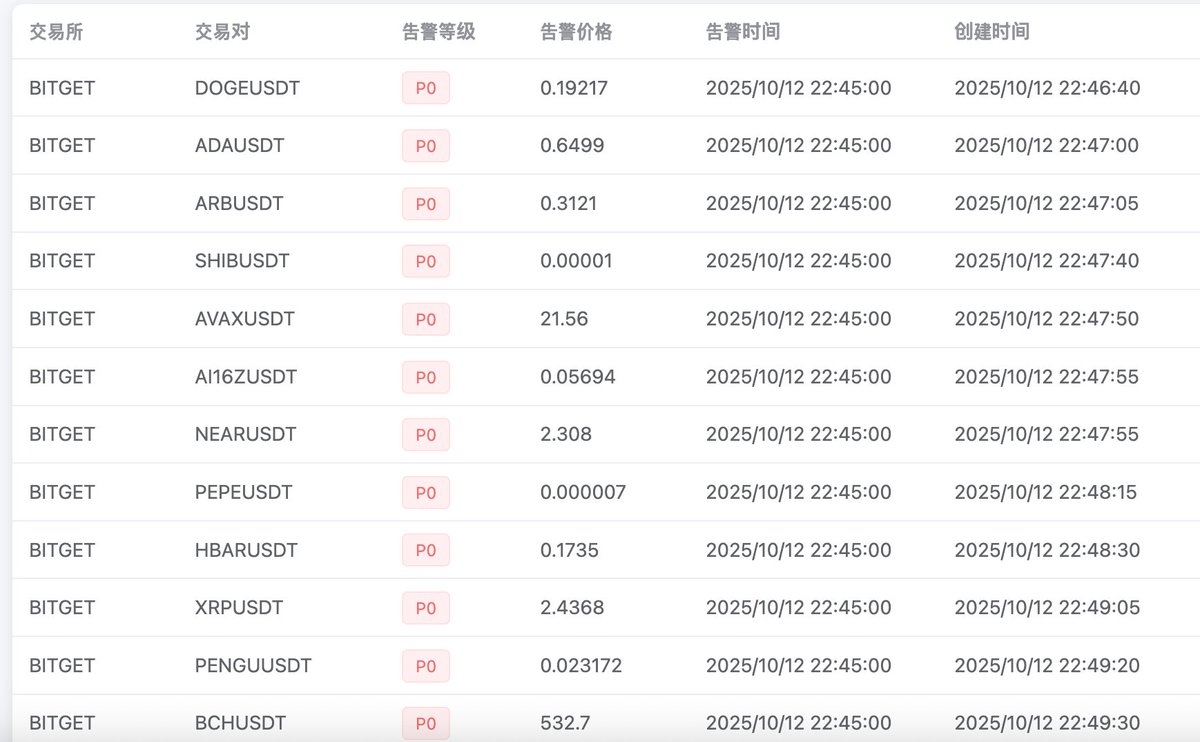Click creation time 2025/10/12 22:47:40
This screenshot has width=1200, height=742.
pyautogui.click(x=1047, y=261)
